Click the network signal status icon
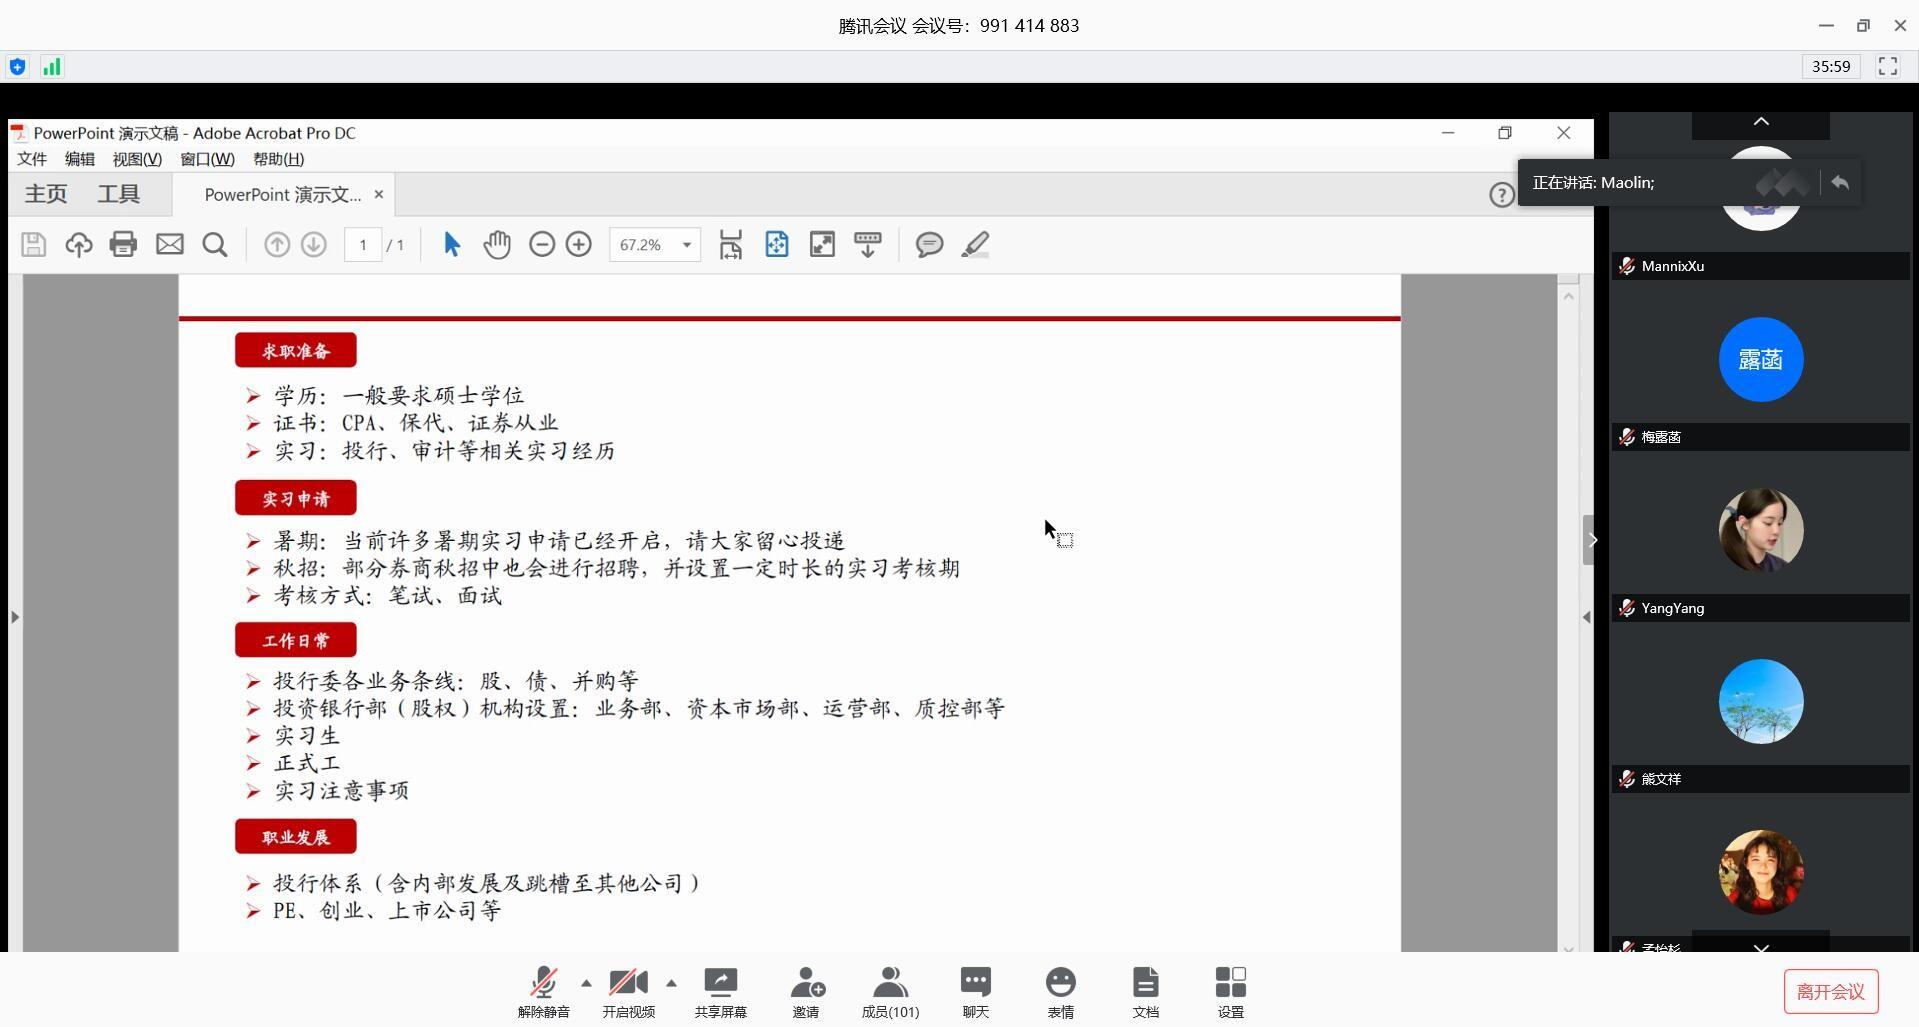 [x=51, y=67]
